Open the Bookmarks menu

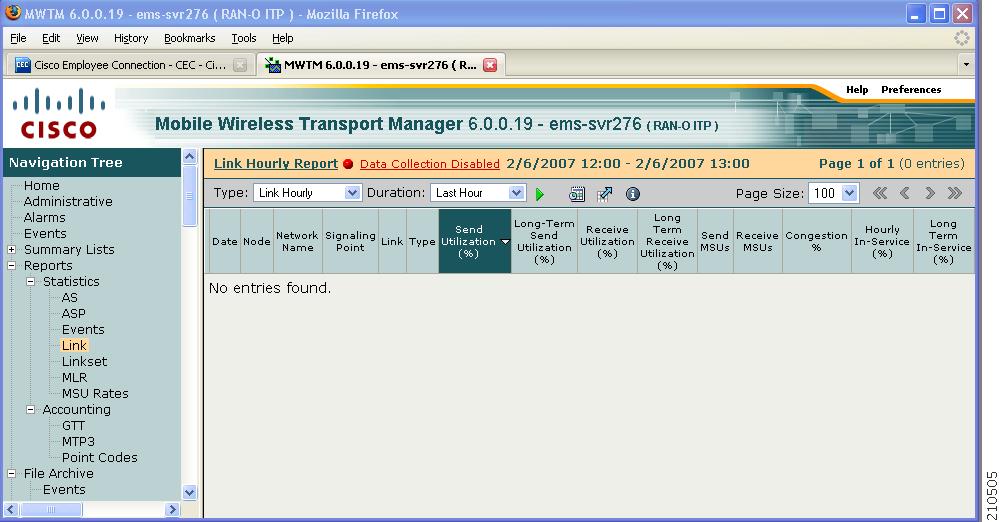(x=189, y=38)
